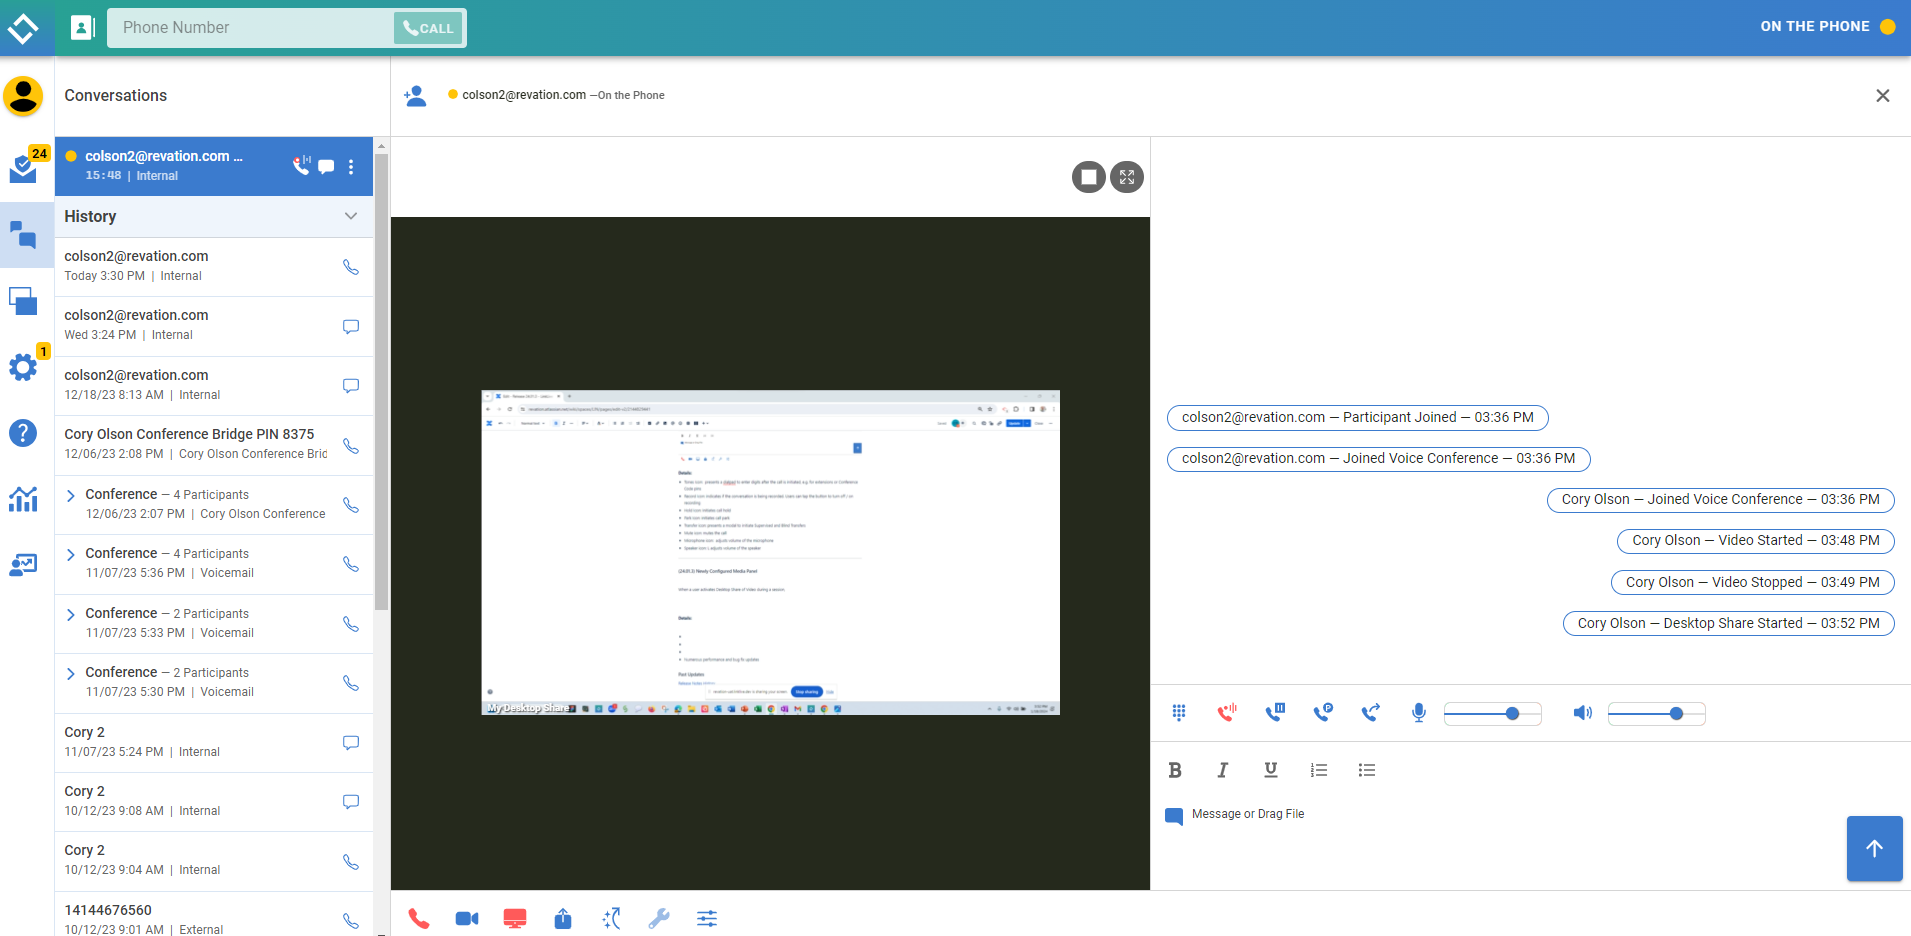This screenshot has width=1911, height=936.
Task: Open the active conversation three-dot menu
Action: point(351,167)
